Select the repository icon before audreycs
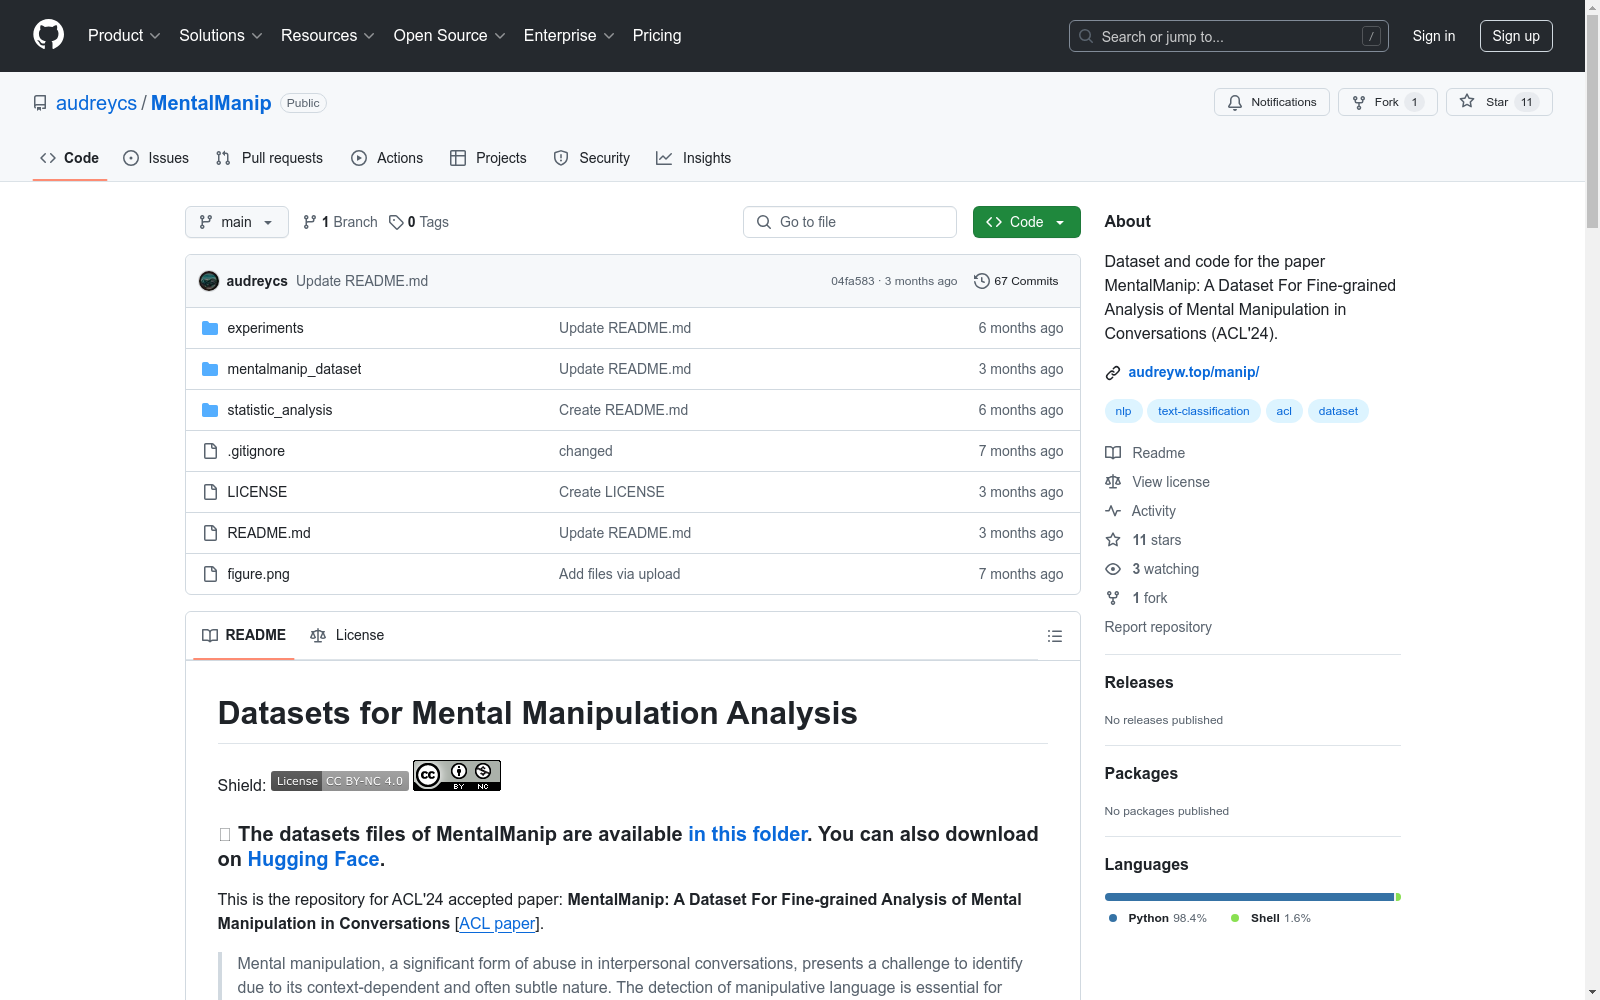This screenshot has width=1600, height=1000. pos(40,103)
